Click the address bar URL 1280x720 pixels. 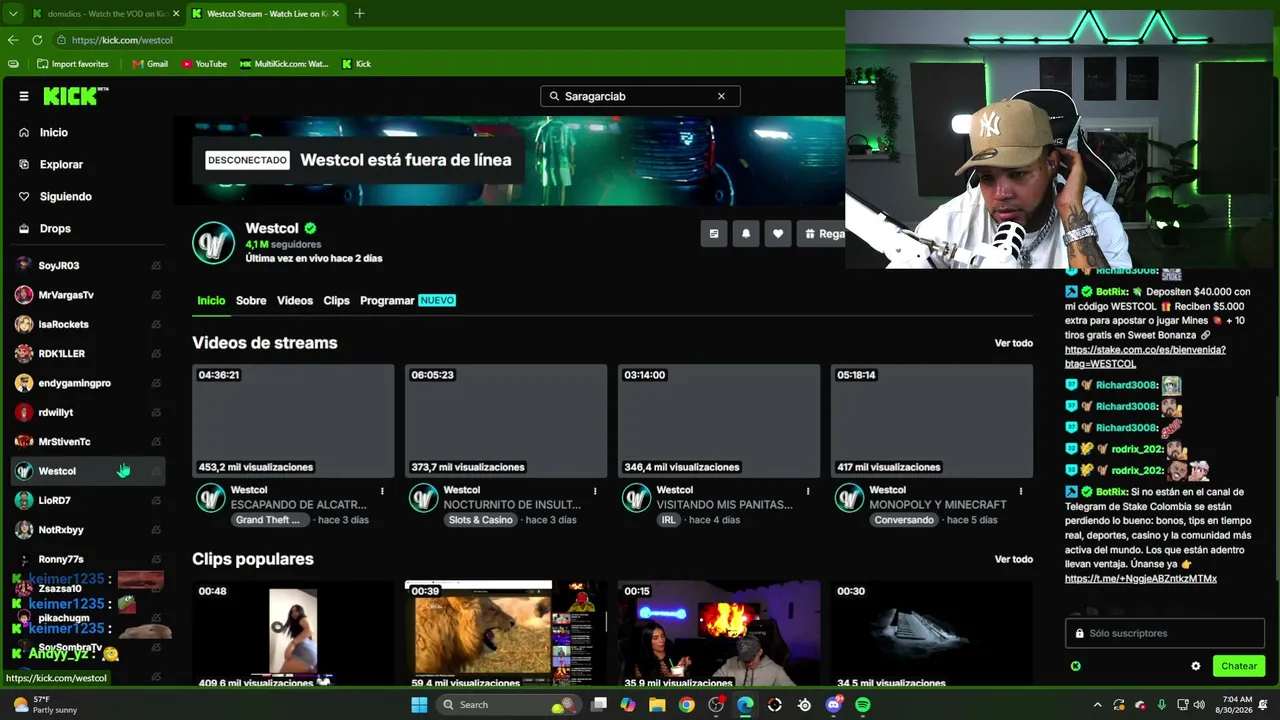click(122, 40)
